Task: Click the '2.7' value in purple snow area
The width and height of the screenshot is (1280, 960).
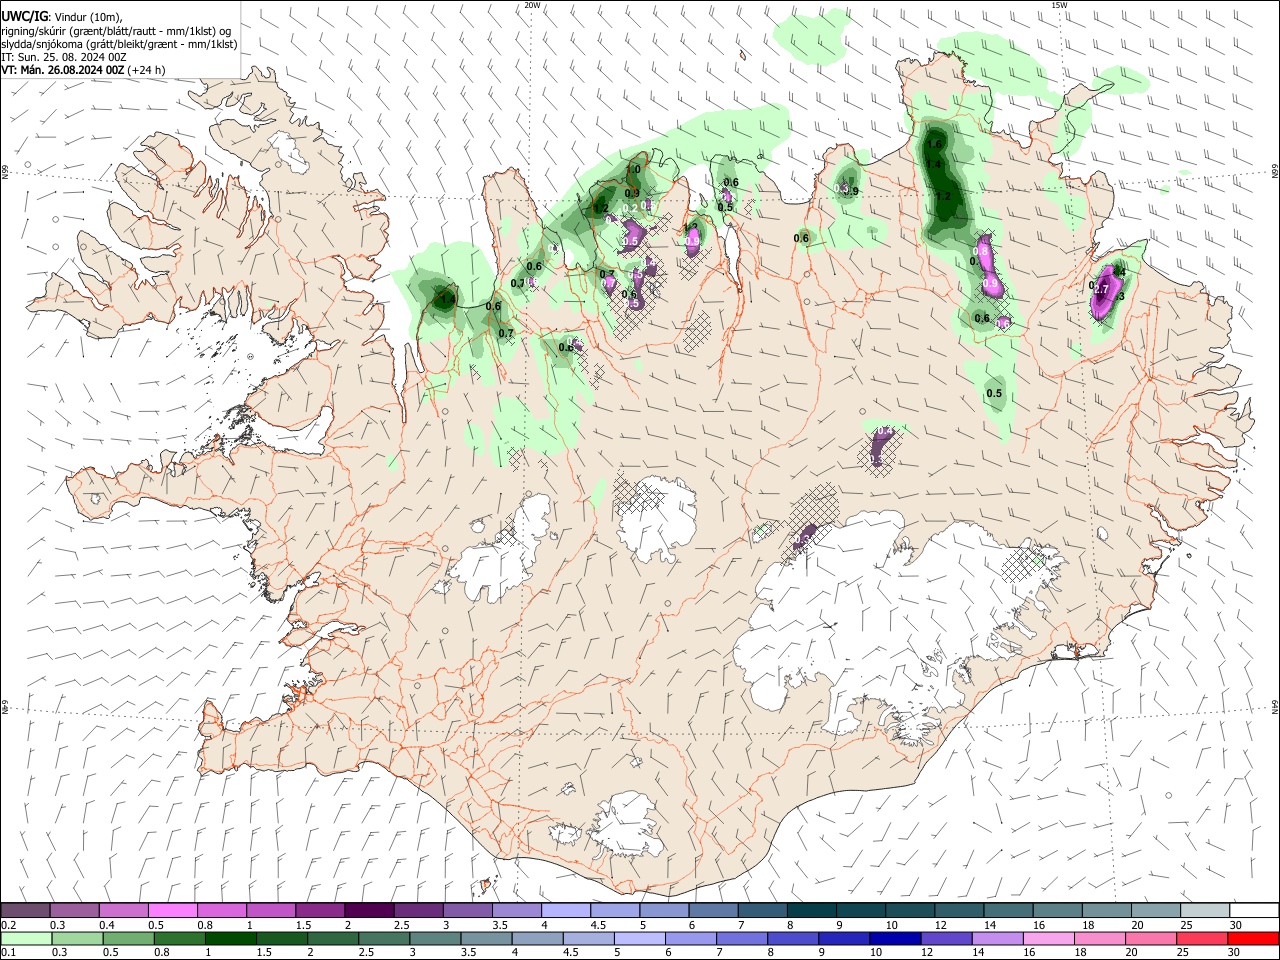Action: click(x=1103, y=289)
